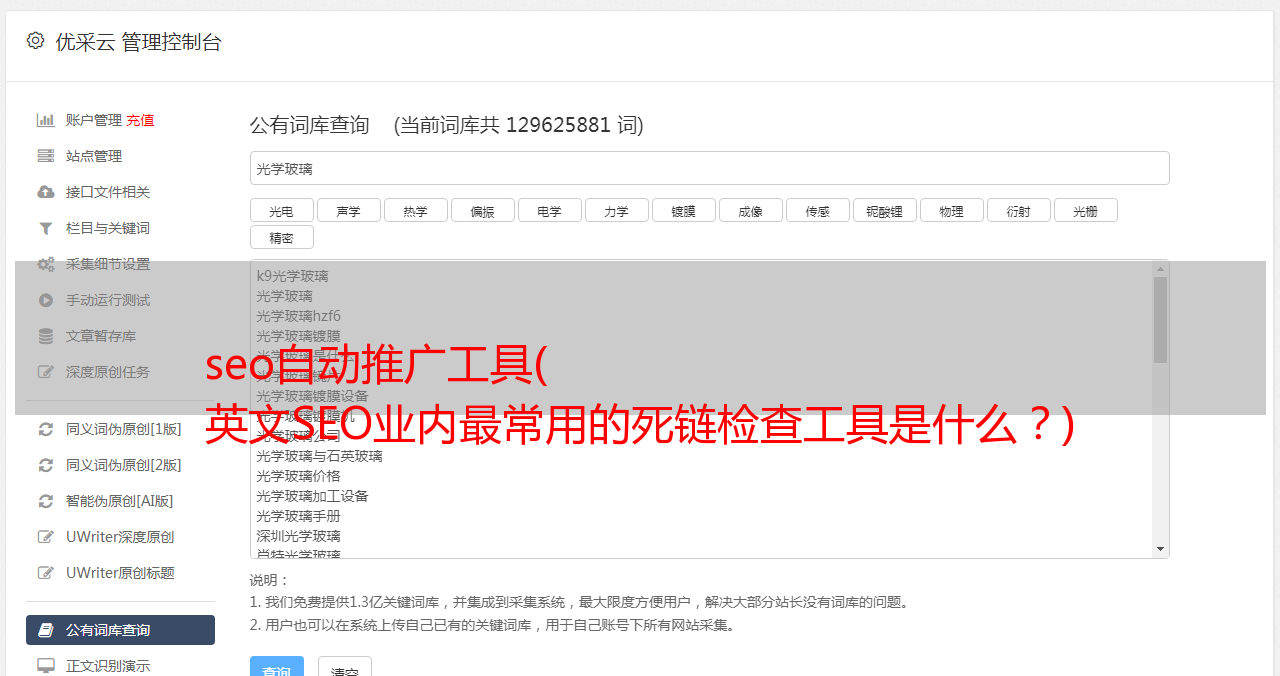The width and height of the screenshot is (1280, 676).
Task: Choose the 铌酸锂 keyword tag
Action: (x=884, y=210)
